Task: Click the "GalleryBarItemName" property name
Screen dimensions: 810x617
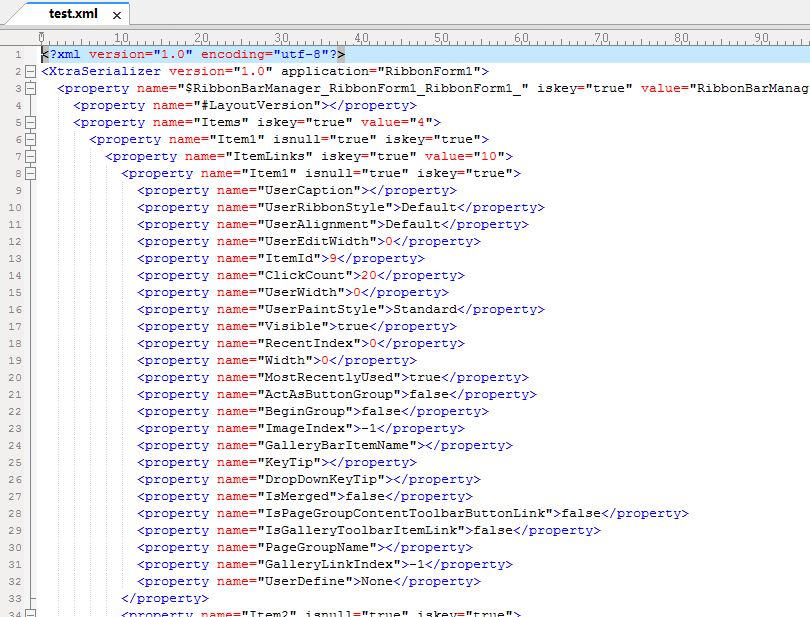Action: 337,446
